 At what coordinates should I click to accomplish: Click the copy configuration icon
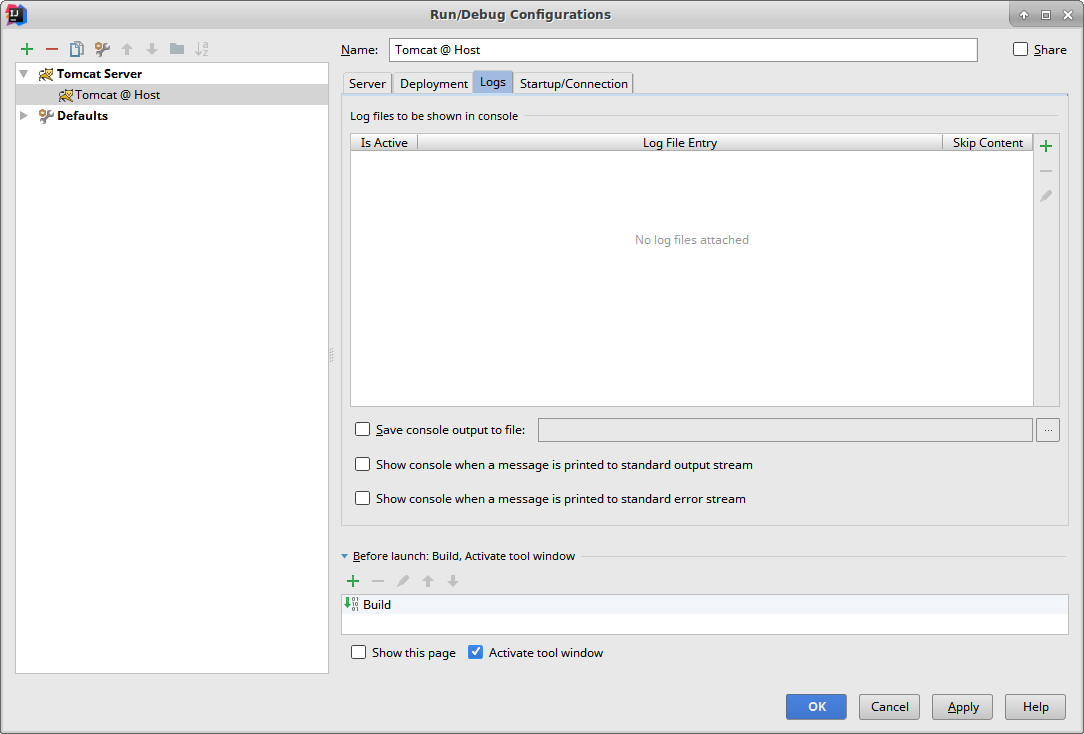[77, 49]
